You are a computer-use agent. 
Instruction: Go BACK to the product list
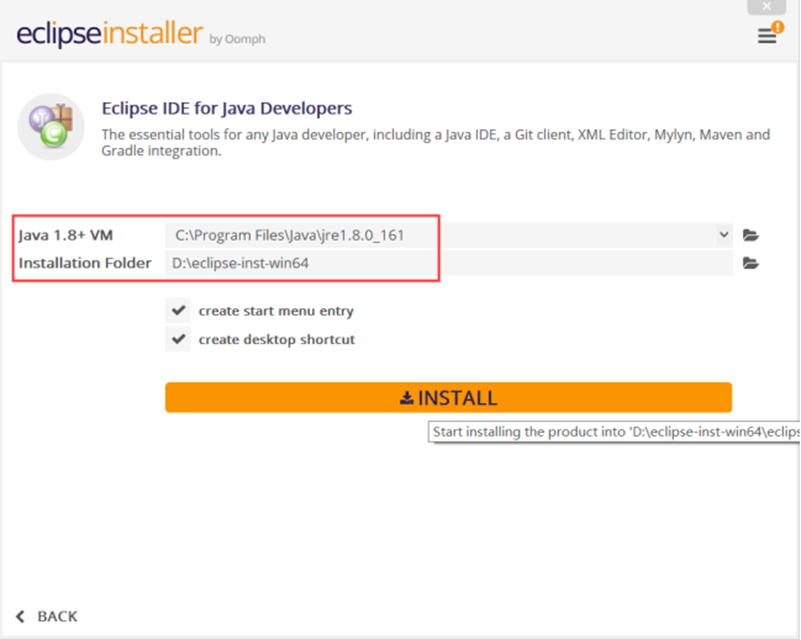[47, 617]
